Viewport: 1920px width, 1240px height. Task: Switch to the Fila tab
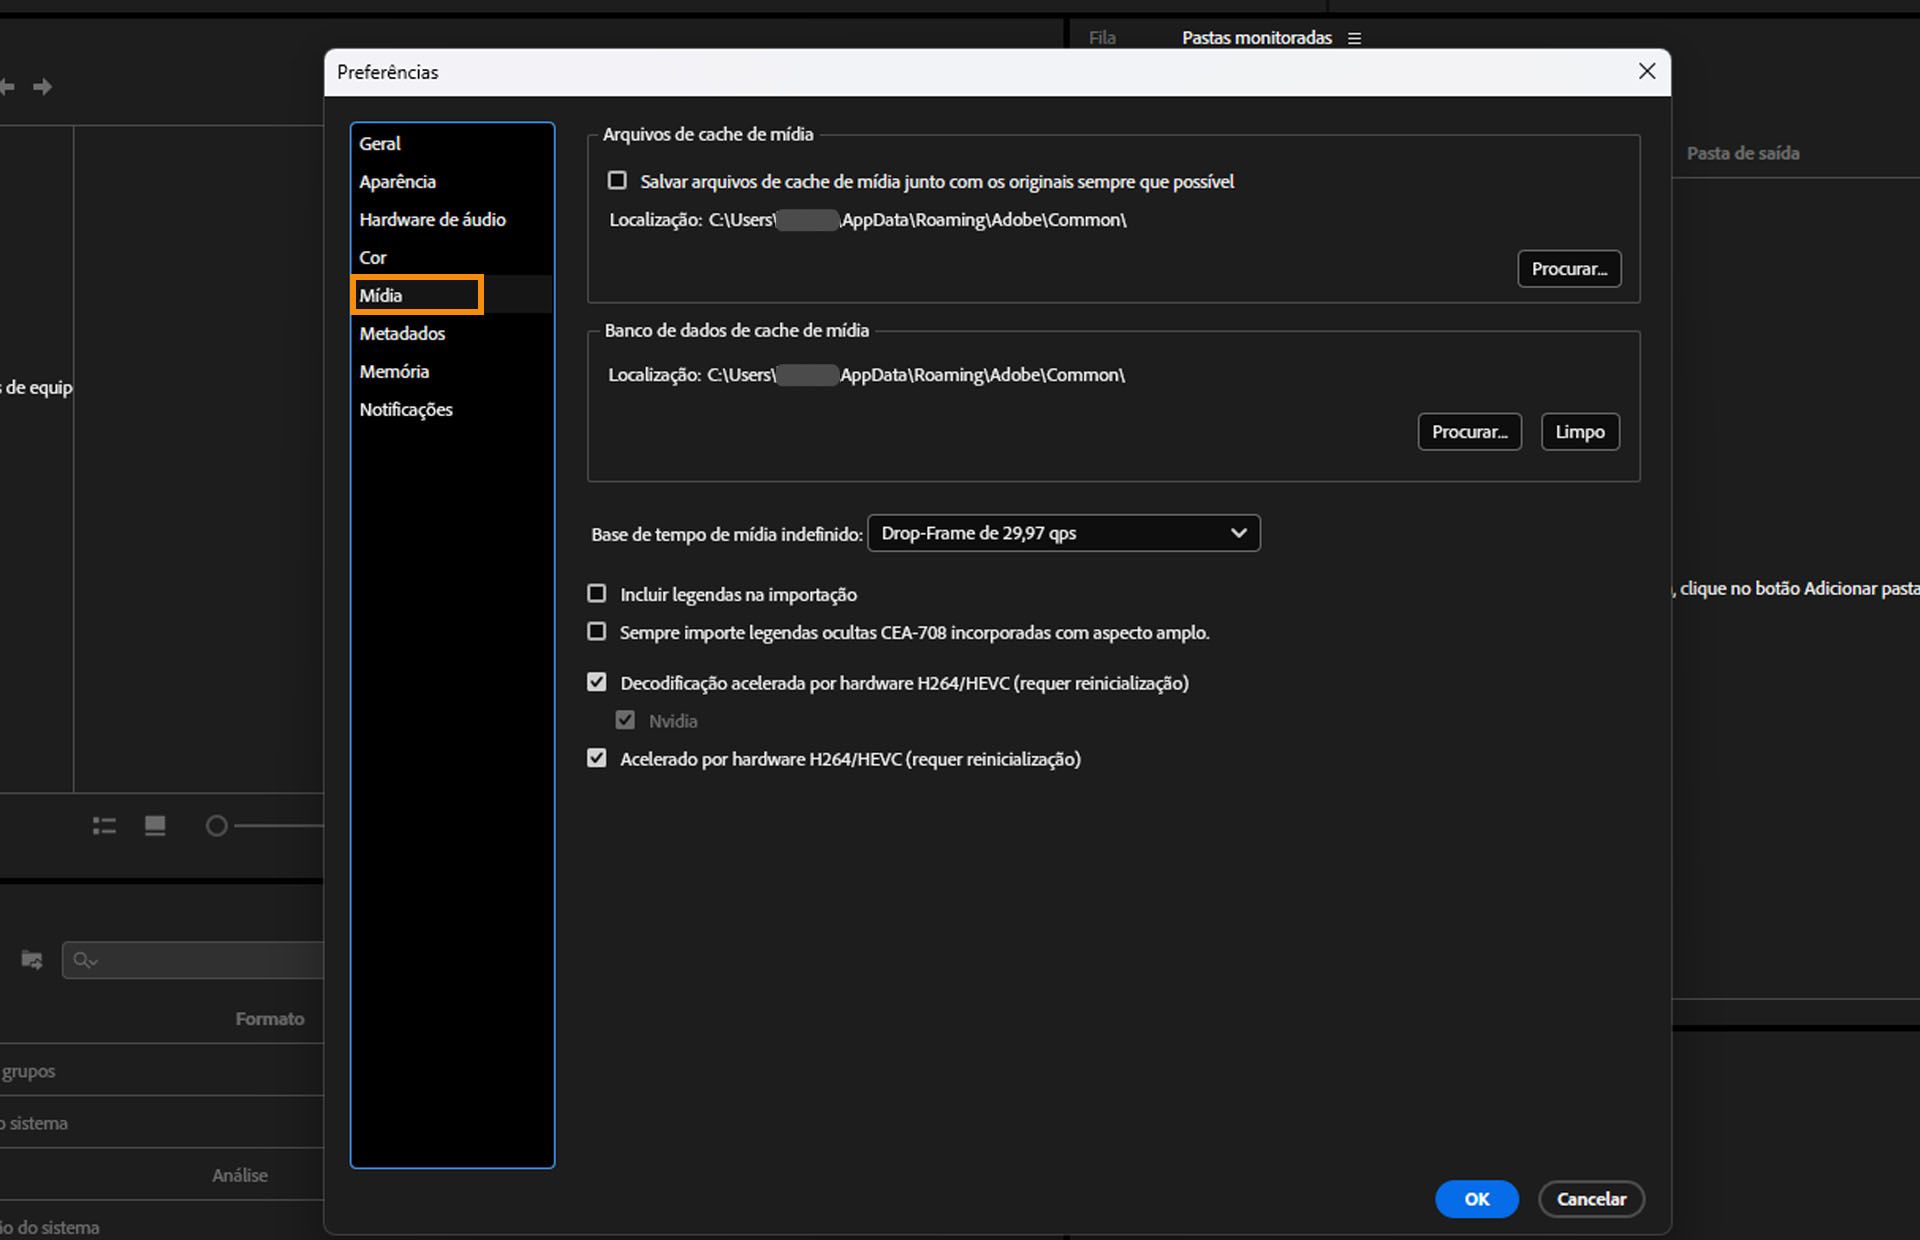point(1102,38)
